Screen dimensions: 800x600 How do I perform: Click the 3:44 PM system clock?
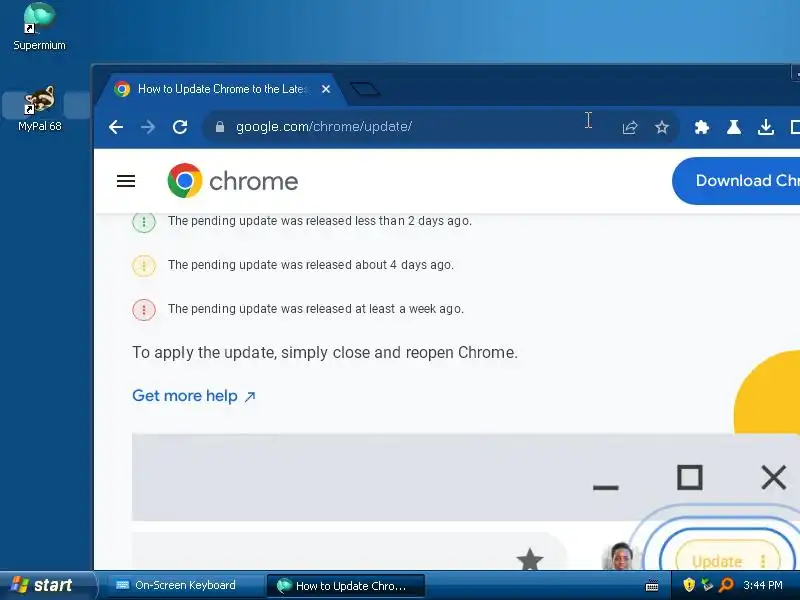[762, 585]
